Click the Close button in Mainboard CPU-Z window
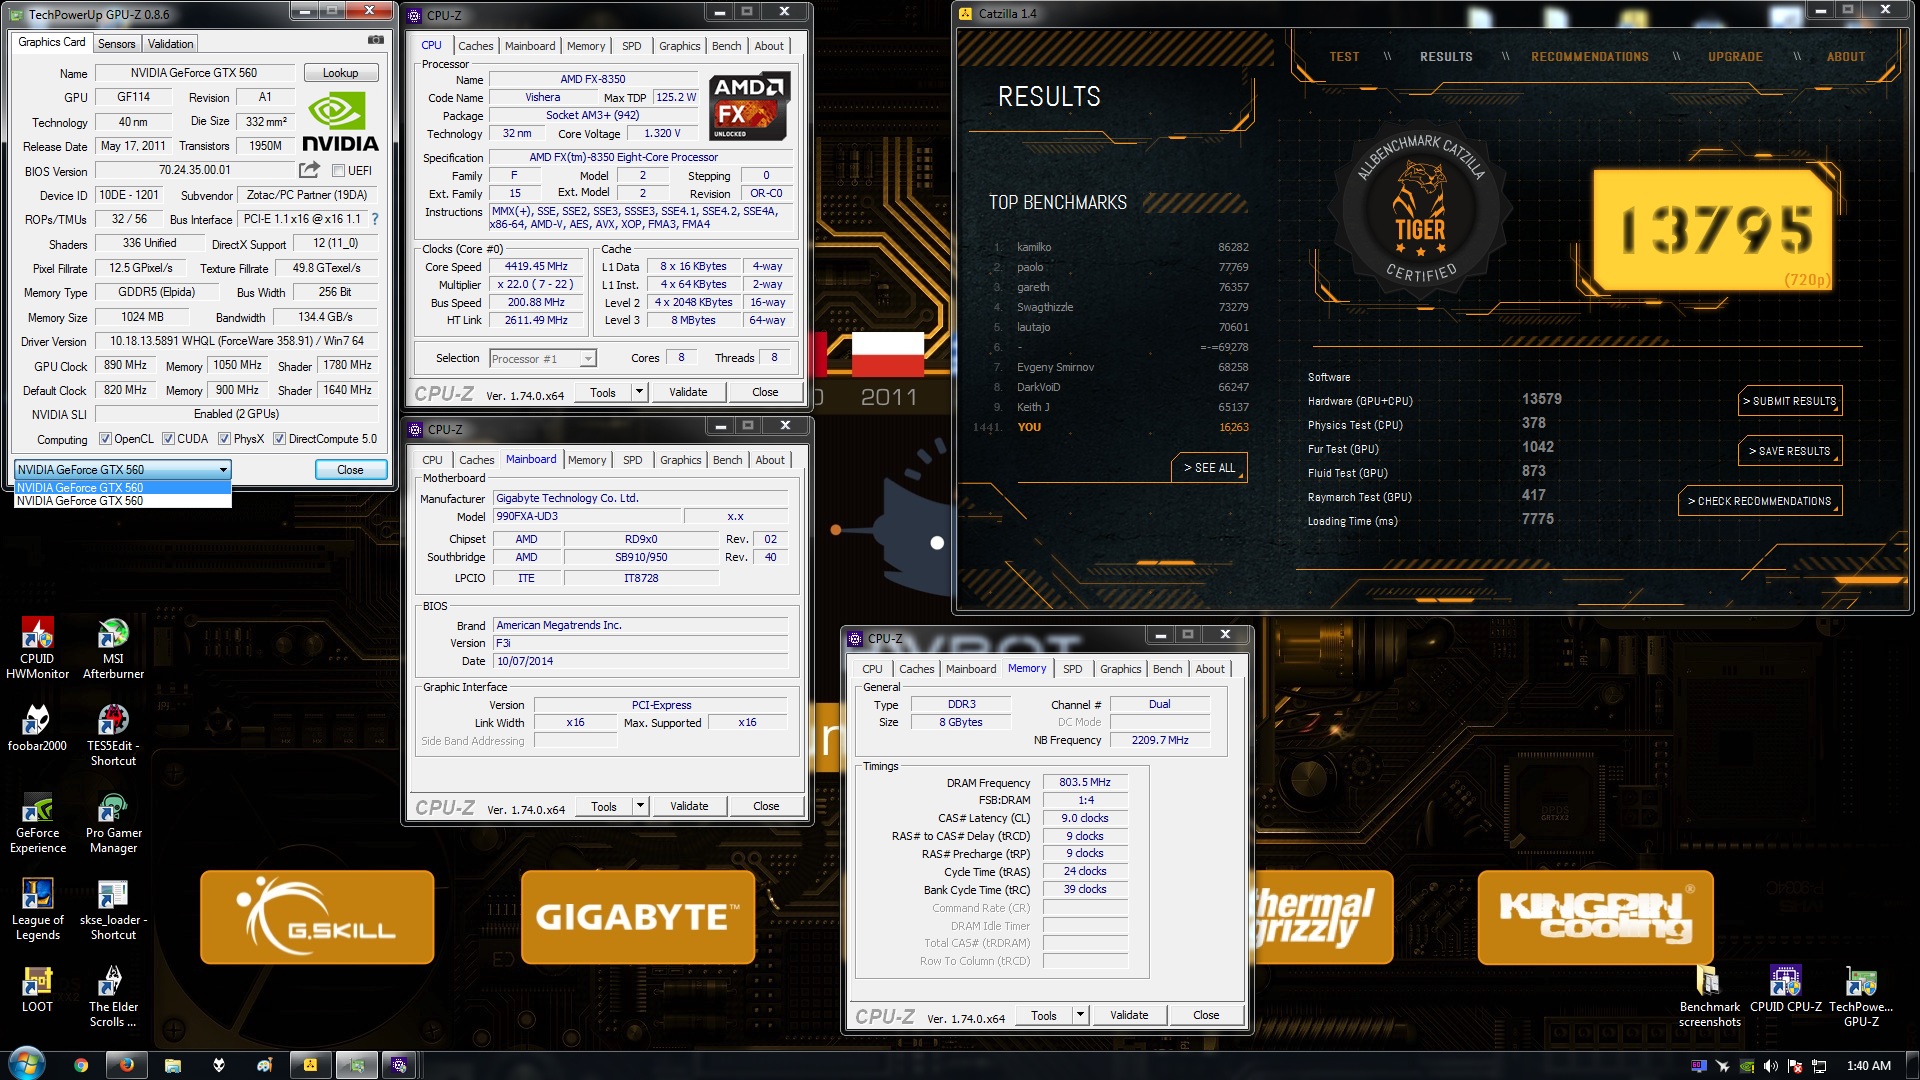This screenshot has height=1080, width=1920. (x=766, y=806)
